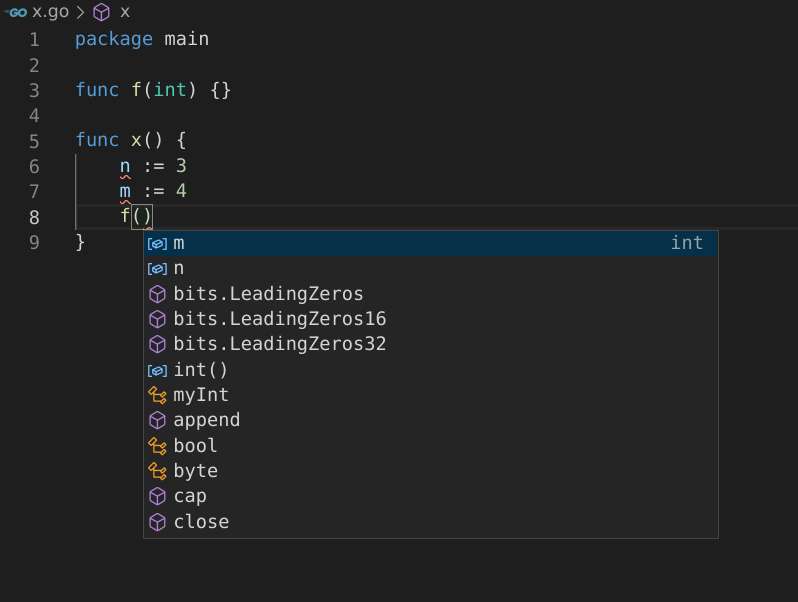Screen dimensions: 798x602
Task: Select int() from the autocomplete list
Action: (201, 370)
